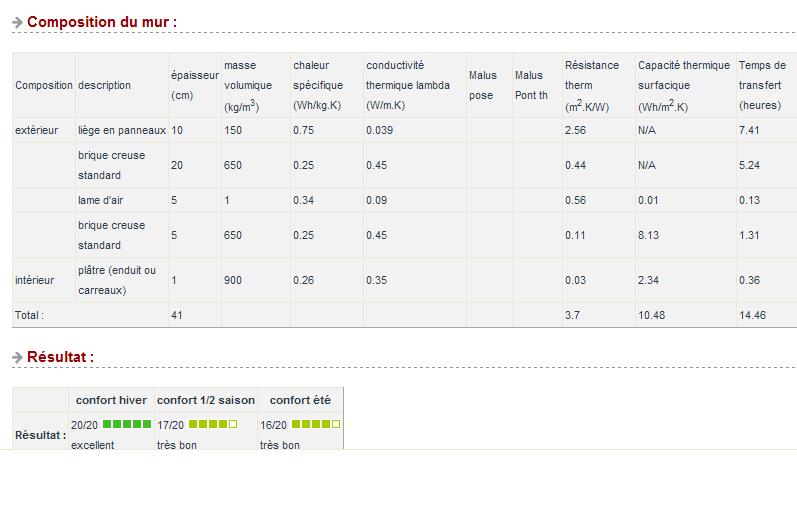The height and width of the screenshot is (512, 797).
Task: Click the 20/20 winter comfort score
Action: tap(84, 425)
